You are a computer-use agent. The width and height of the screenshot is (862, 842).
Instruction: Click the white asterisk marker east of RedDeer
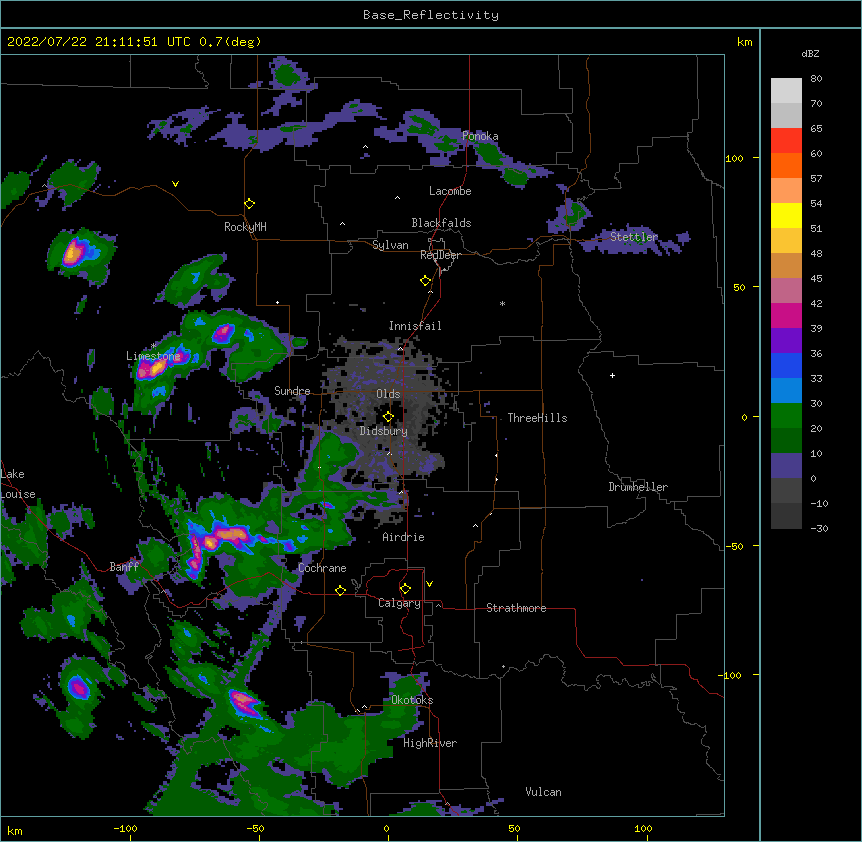(x=502, y=303)
